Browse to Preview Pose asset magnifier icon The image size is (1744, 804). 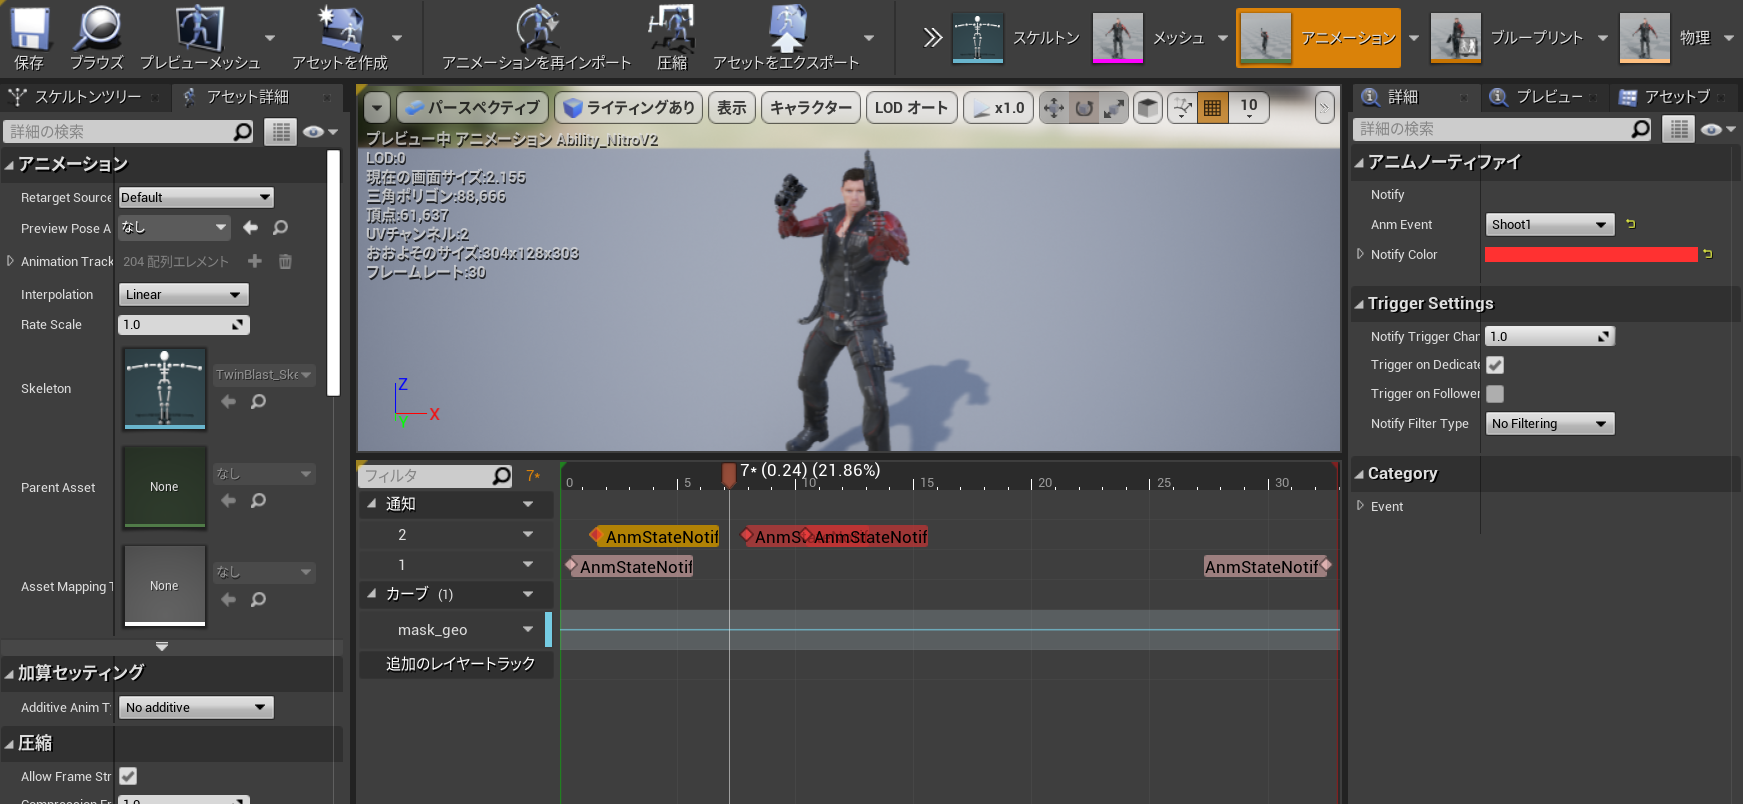(x=281, y=228)
